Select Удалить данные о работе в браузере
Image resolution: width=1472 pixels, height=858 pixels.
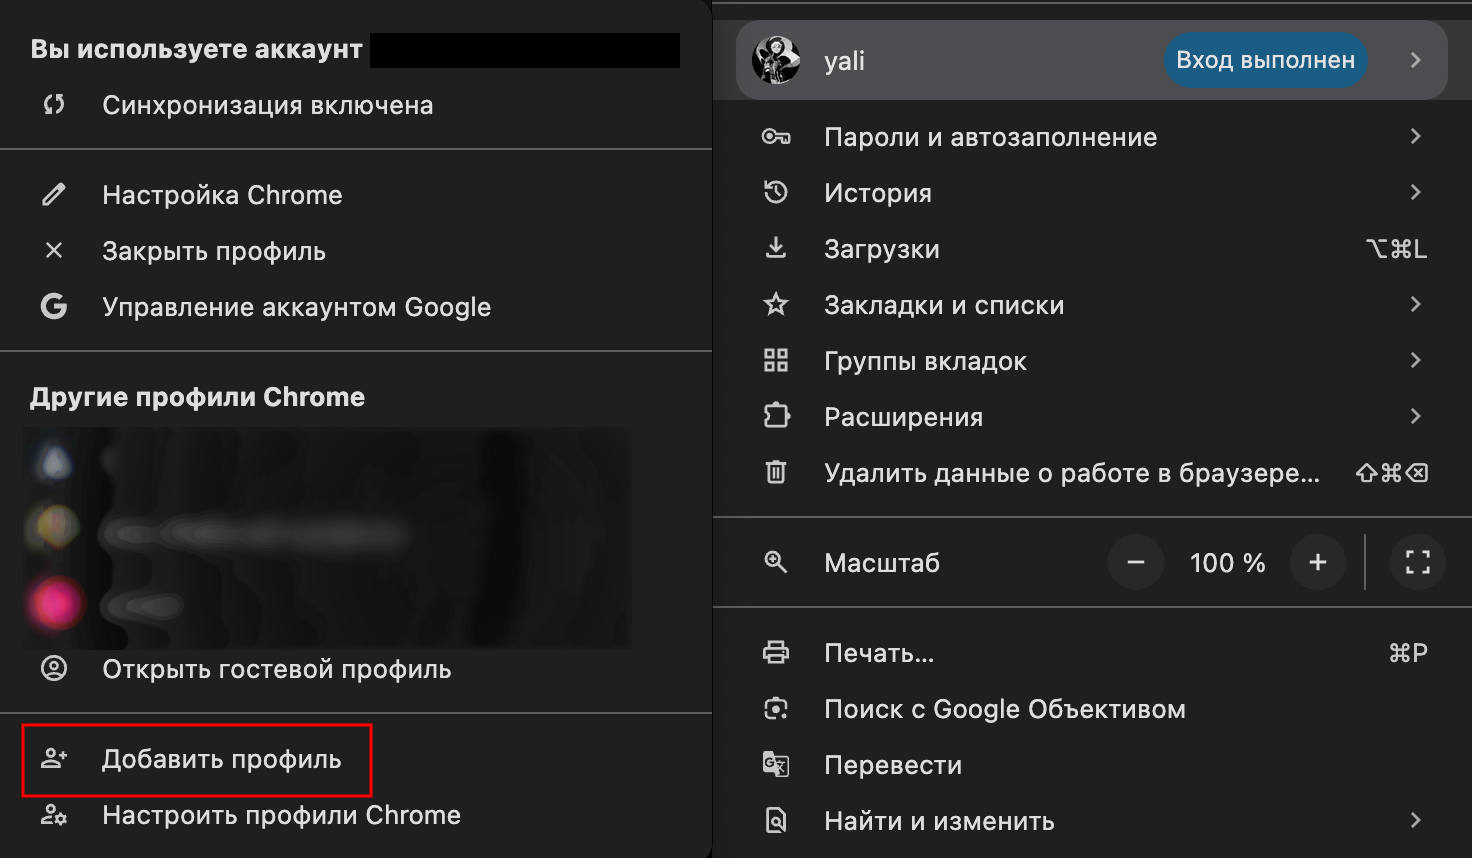click(x=1092, y=472)
